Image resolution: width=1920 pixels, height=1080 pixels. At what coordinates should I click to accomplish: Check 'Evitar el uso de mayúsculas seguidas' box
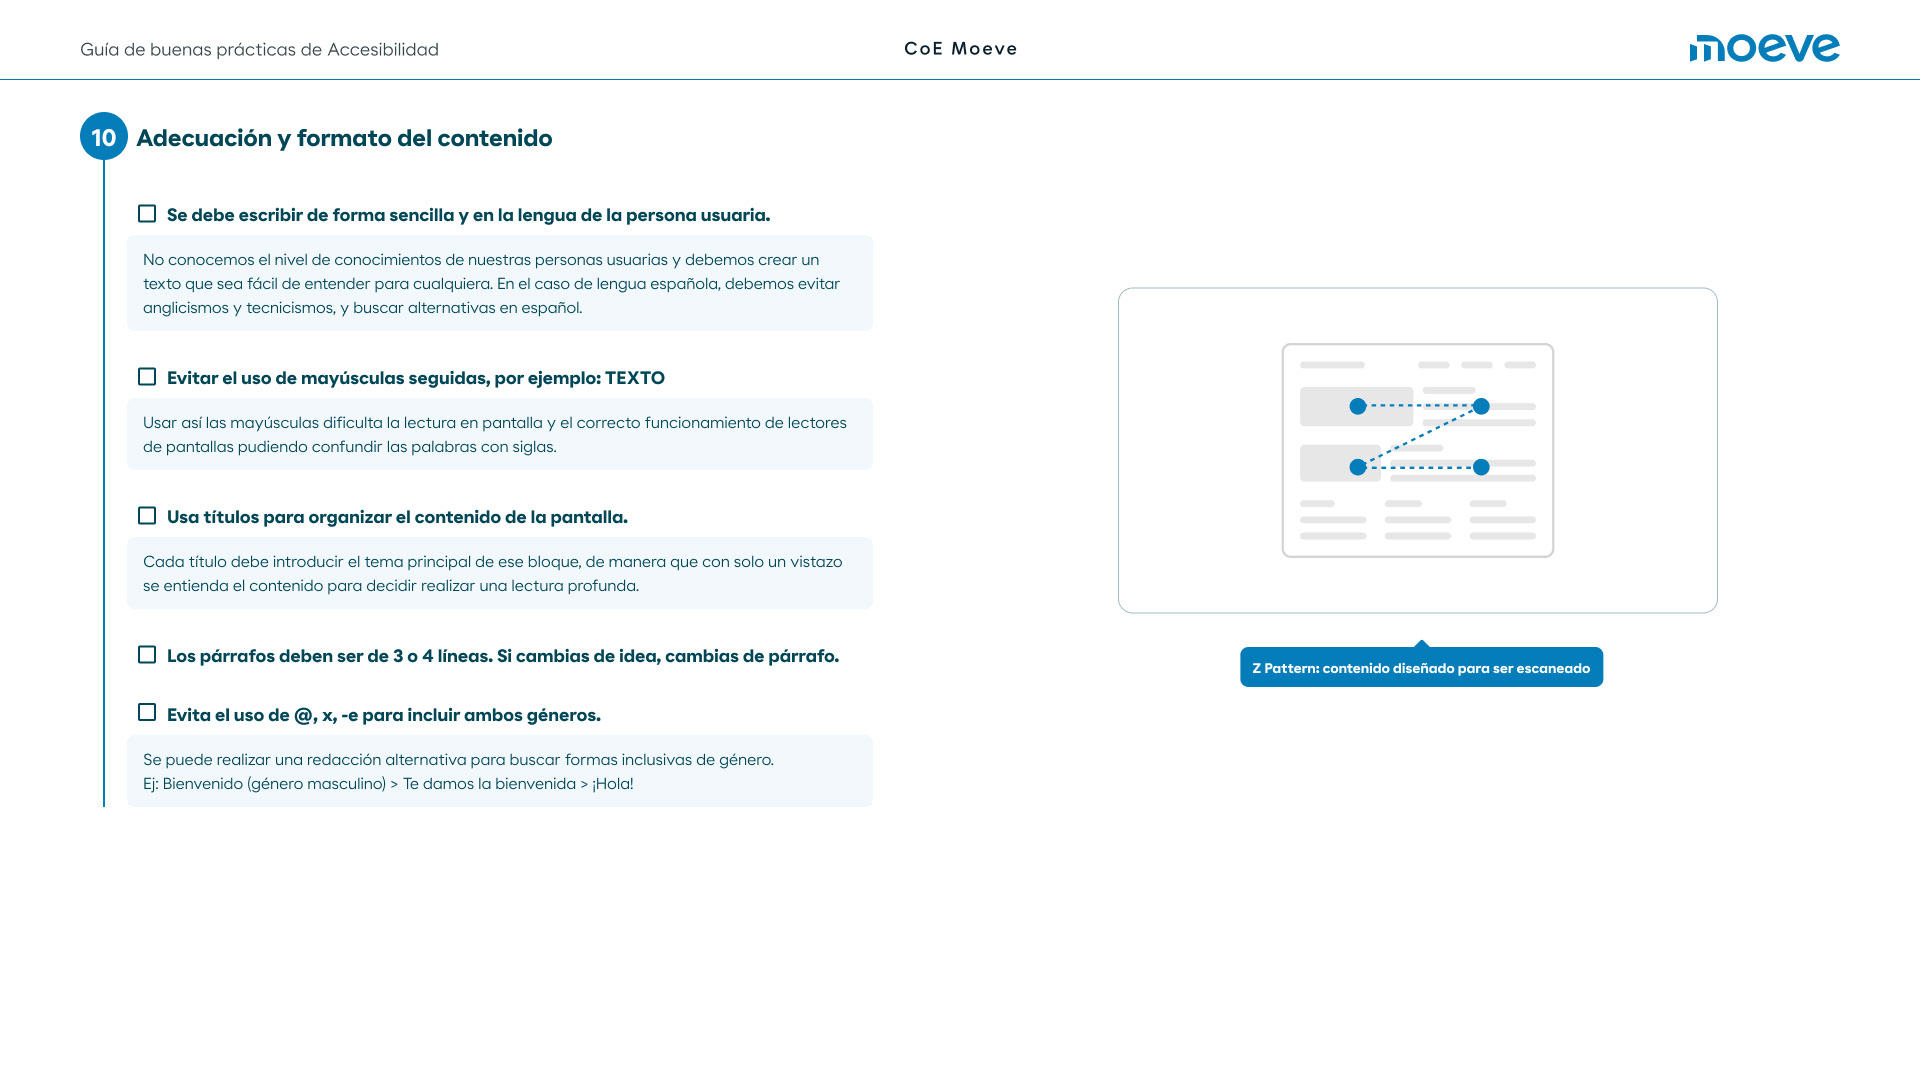pos(147,377)
